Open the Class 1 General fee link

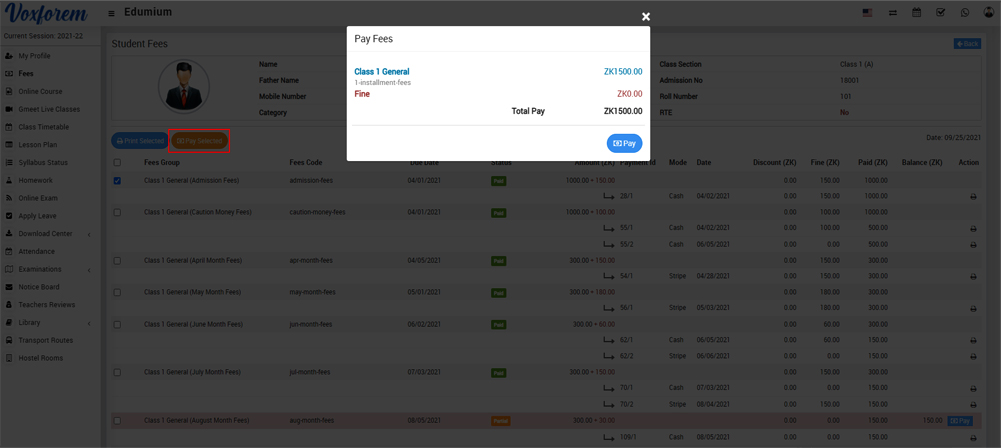pyautogui.click(x=381, y=72)
